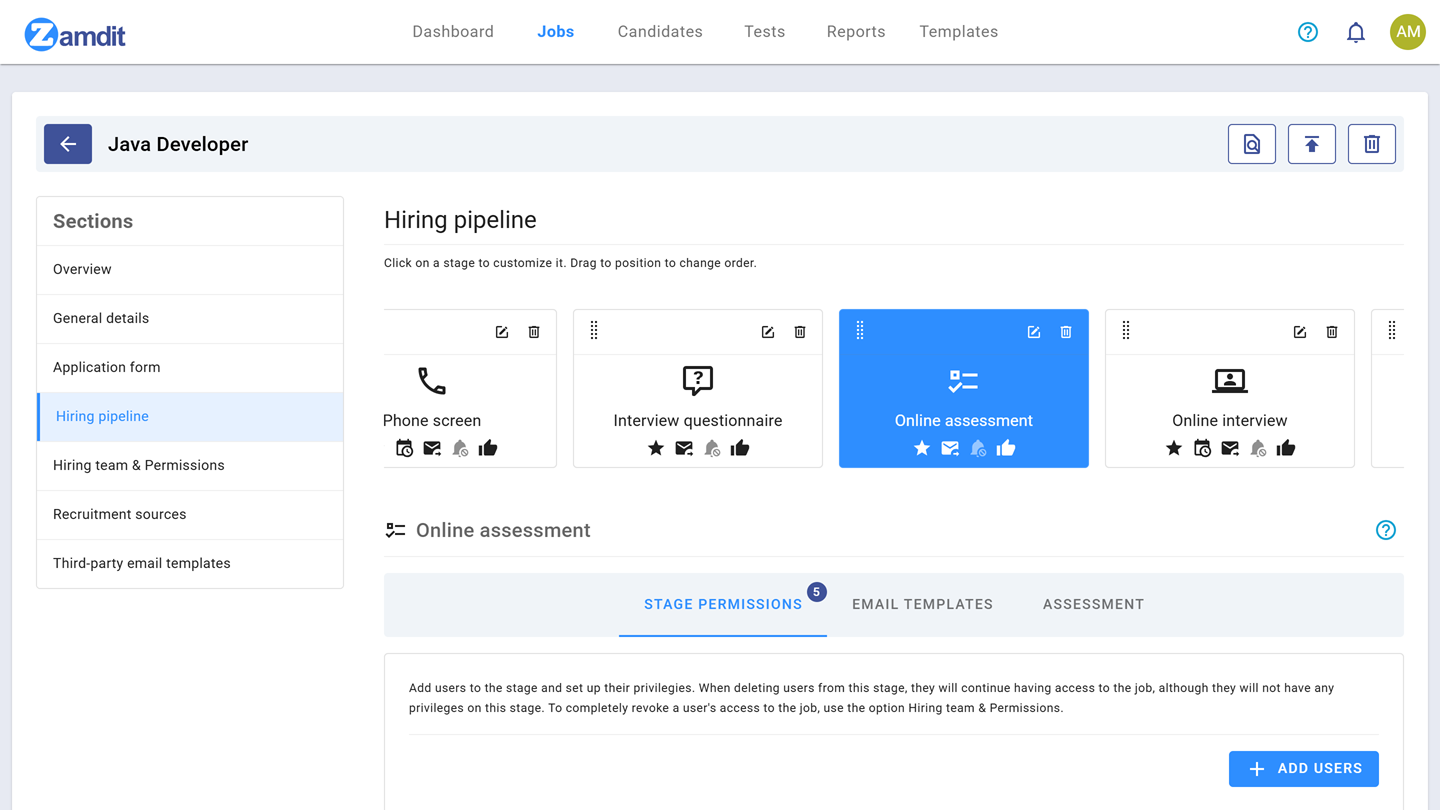Click the email icon on Online assessment card
1440x810 pixels.
click(950, 448)
